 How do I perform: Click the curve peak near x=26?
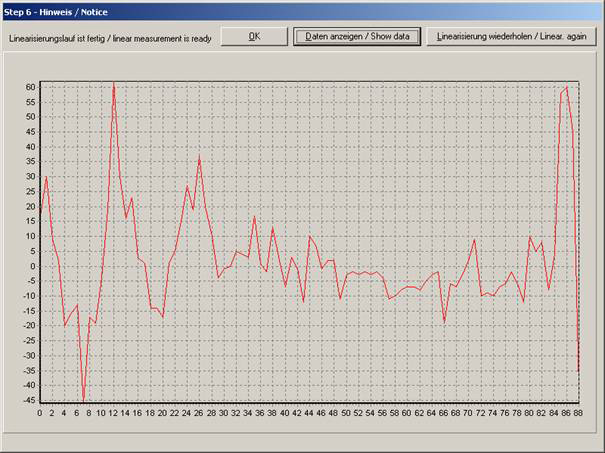(199, 157)
